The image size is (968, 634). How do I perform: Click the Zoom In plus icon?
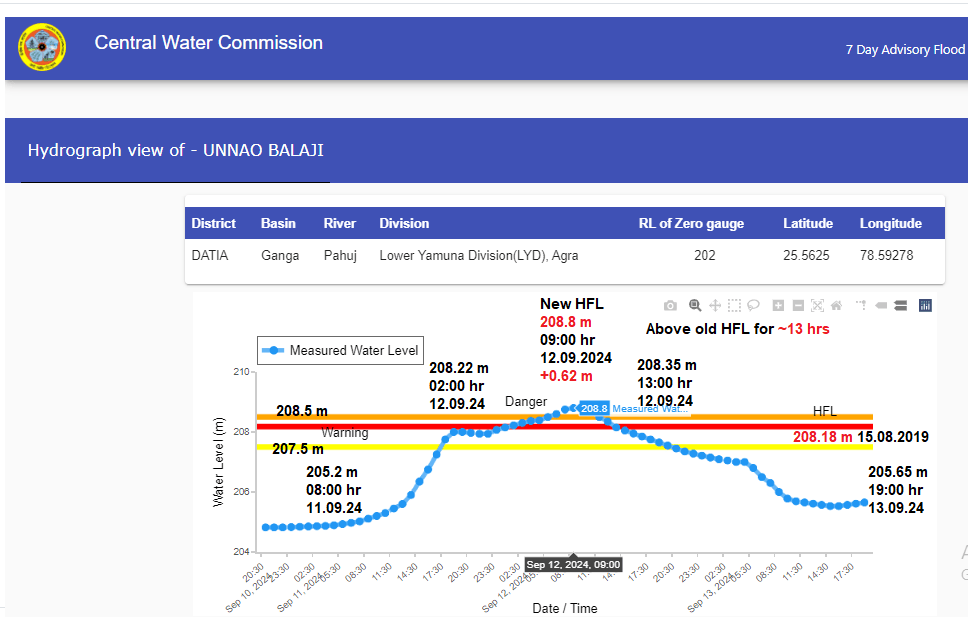click(x=778, y=305)
